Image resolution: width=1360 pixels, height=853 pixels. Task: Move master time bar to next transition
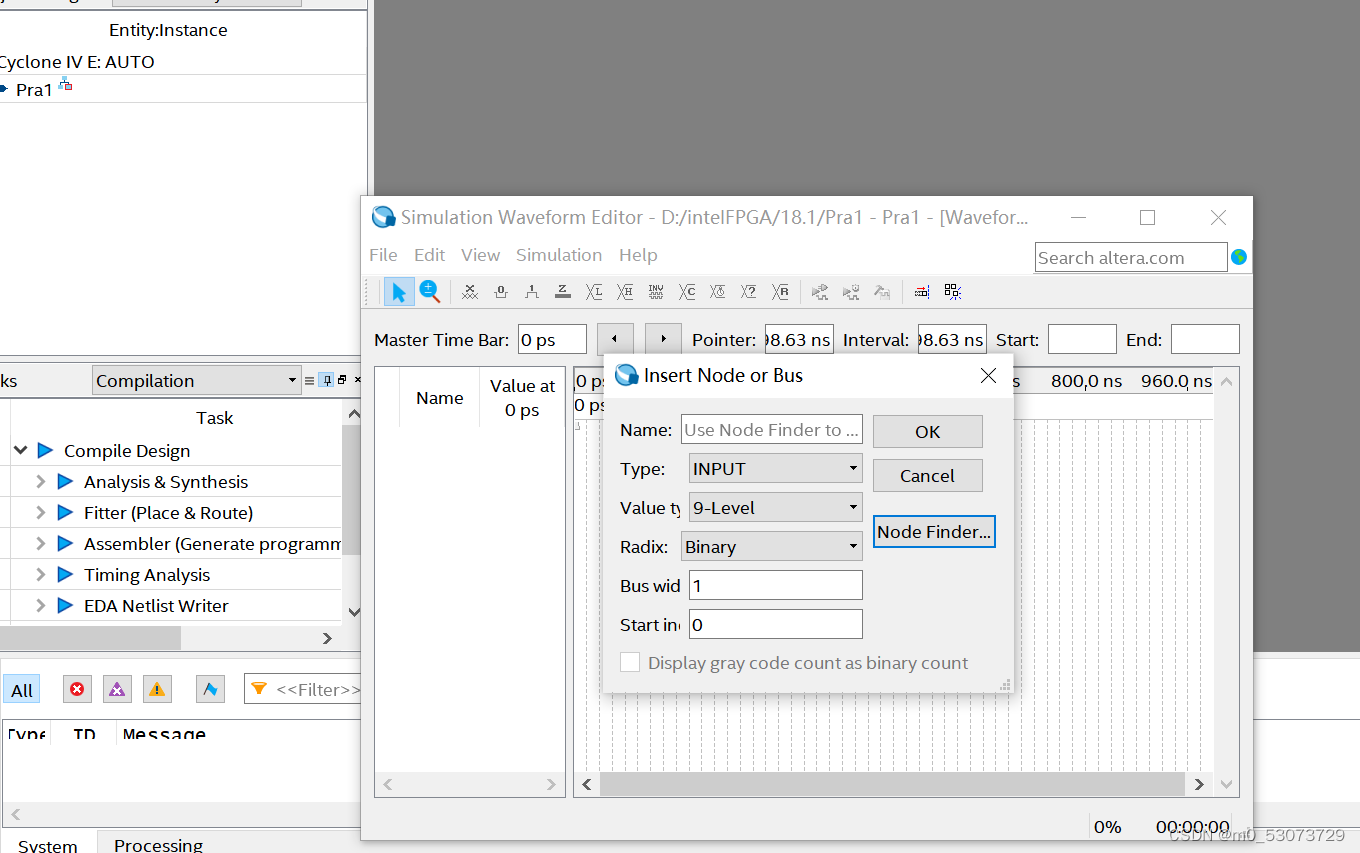pyautogui.click(x=663, y=339)
